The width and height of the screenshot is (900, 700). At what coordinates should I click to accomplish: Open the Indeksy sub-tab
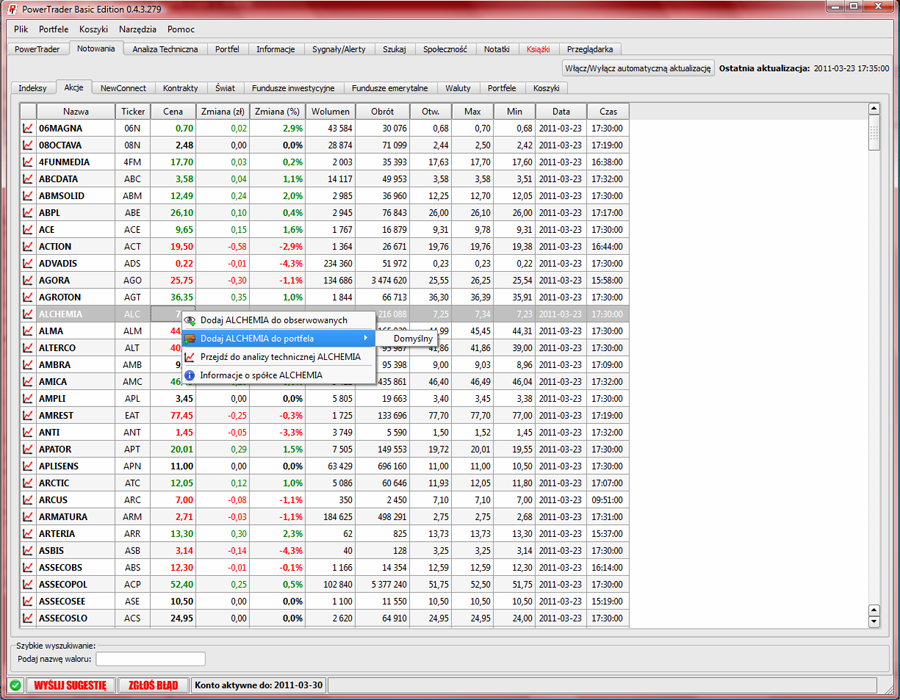click(x=32, y=88)
